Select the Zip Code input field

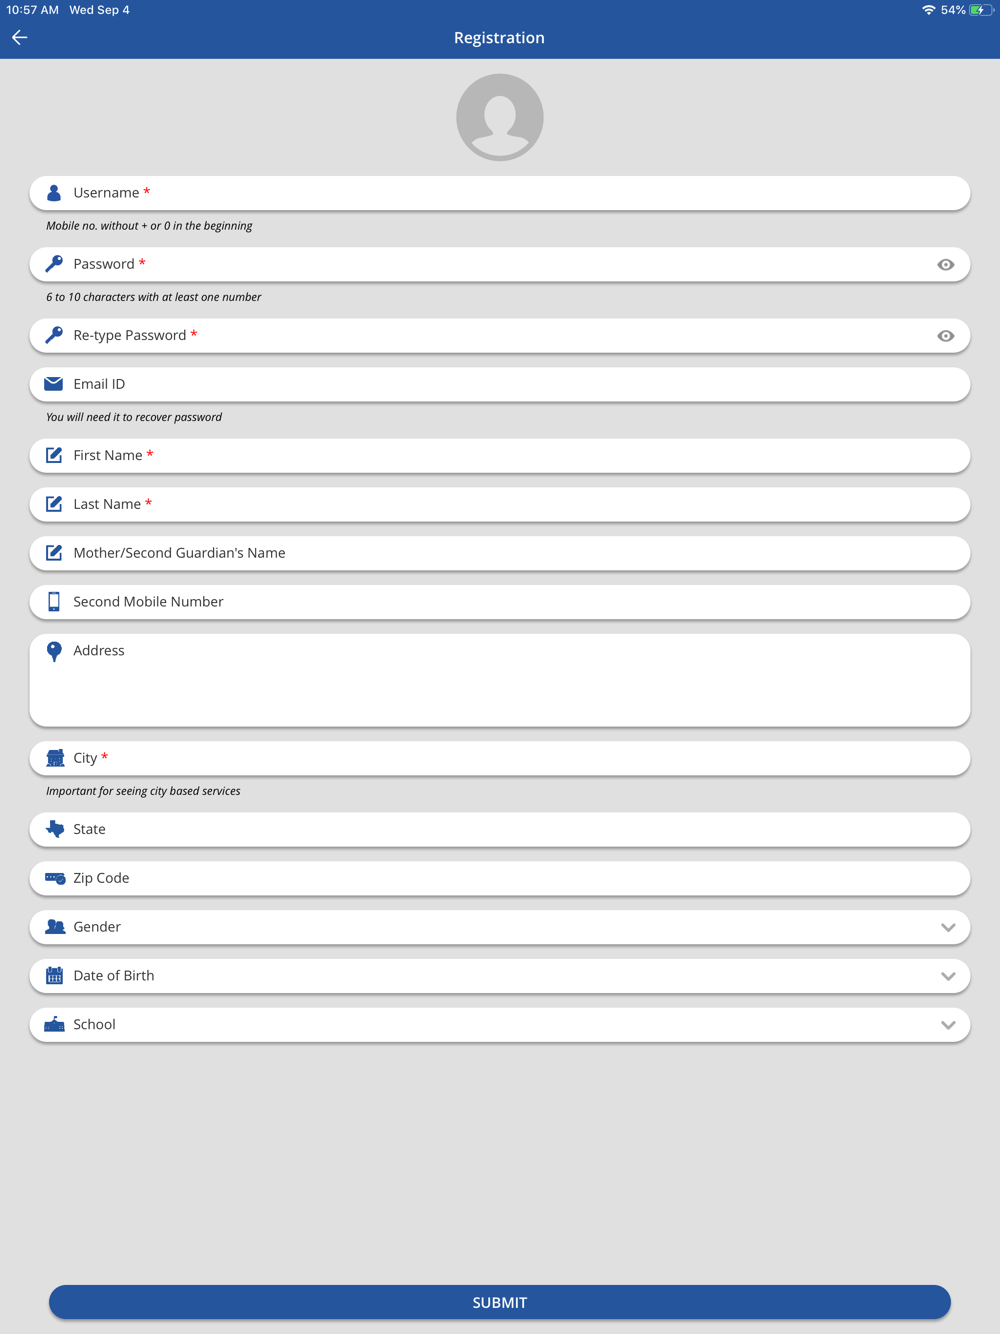[x=500, y=878]
